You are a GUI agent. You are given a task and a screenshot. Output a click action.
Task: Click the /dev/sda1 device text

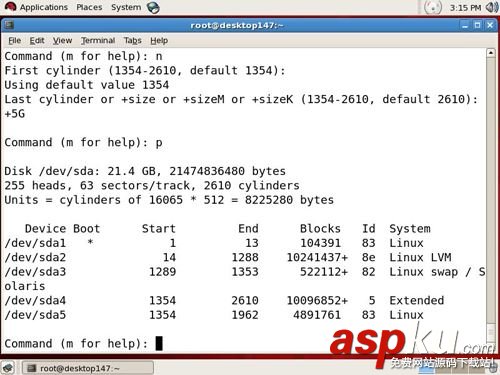(35, 243)
